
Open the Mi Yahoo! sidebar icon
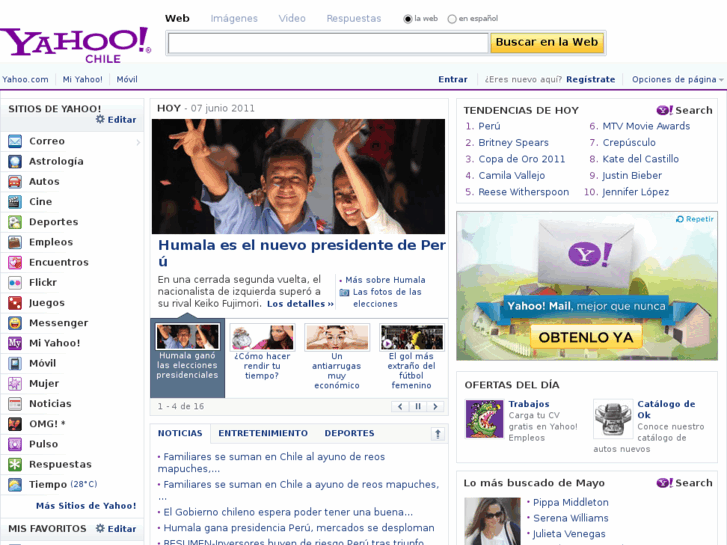click(x=15, y=343)
